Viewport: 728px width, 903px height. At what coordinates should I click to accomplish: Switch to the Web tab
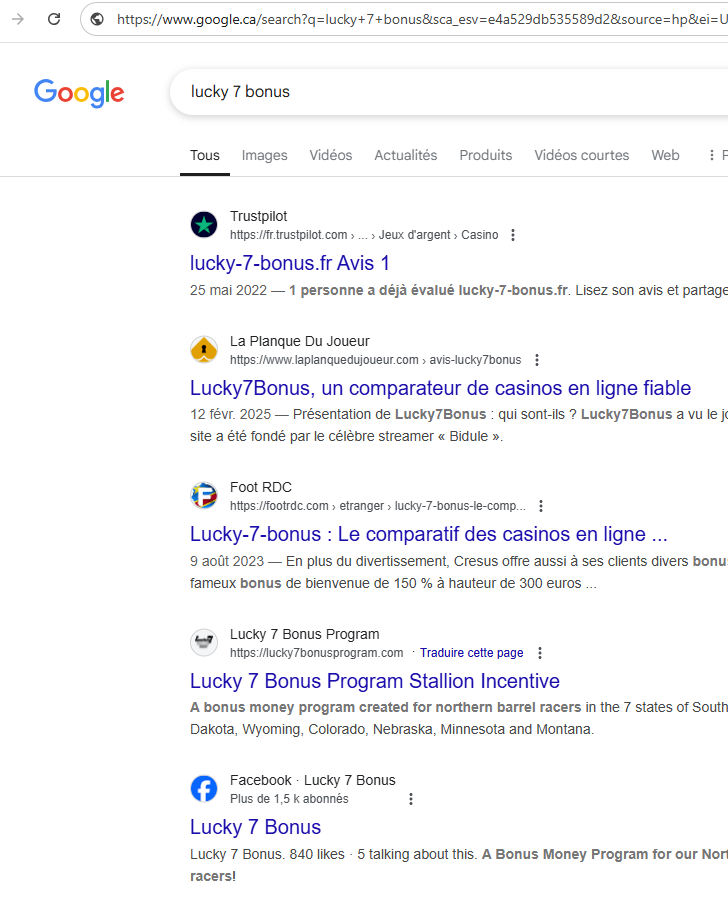point(665,155)
